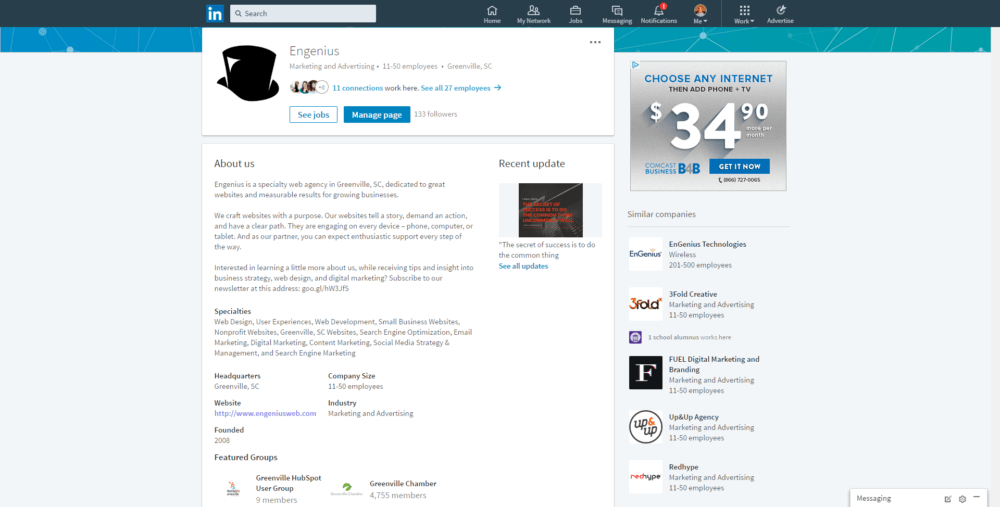Minimize the Messaging panel
This screenshot has width=1000, height=507.
click(x=976, y=497)
